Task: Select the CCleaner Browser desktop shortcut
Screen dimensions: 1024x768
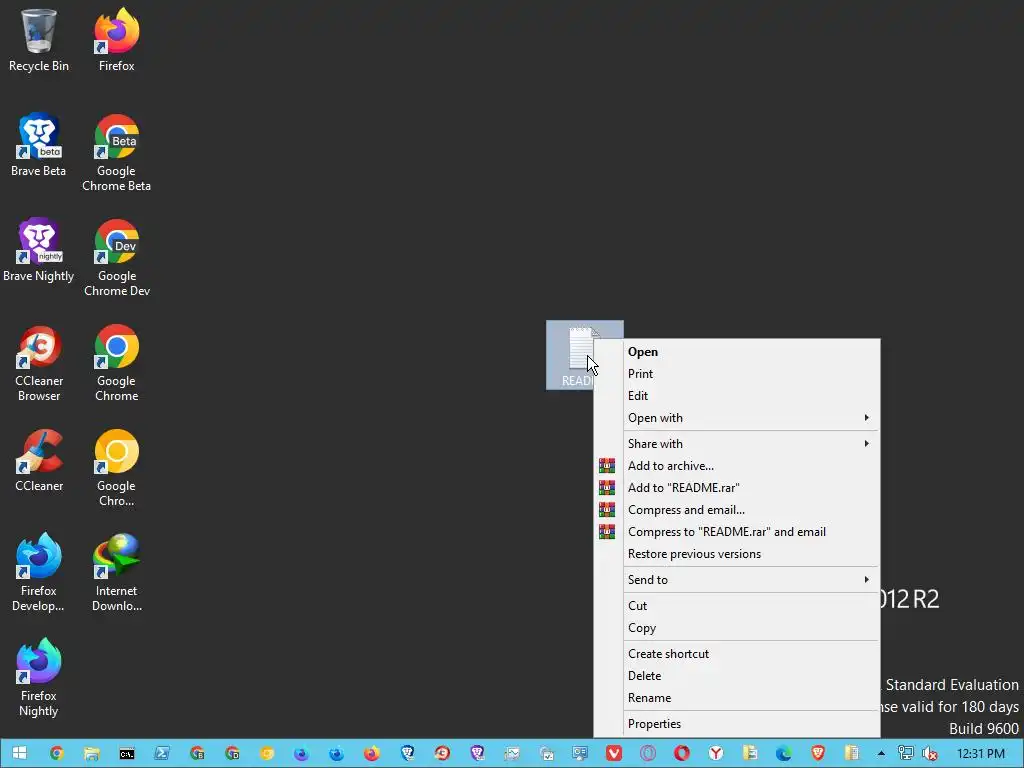Action: pyautogui.click(x=39, y=363)
